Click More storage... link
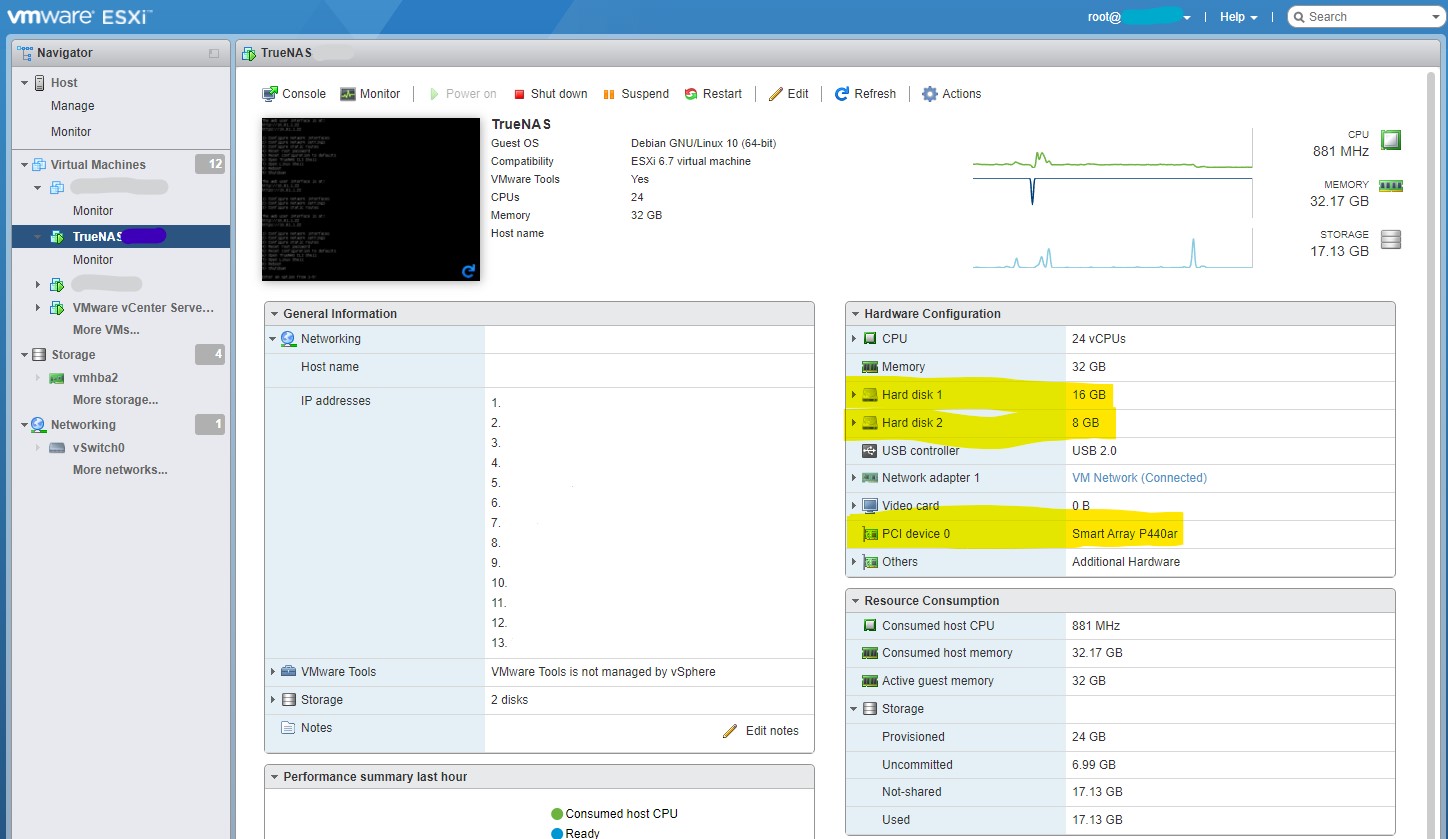 pos(115,400)
